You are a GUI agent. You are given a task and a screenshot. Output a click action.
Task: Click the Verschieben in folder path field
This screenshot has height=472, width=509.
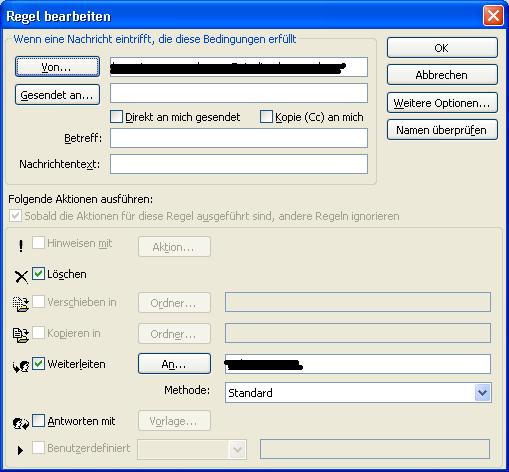(358, 302)
